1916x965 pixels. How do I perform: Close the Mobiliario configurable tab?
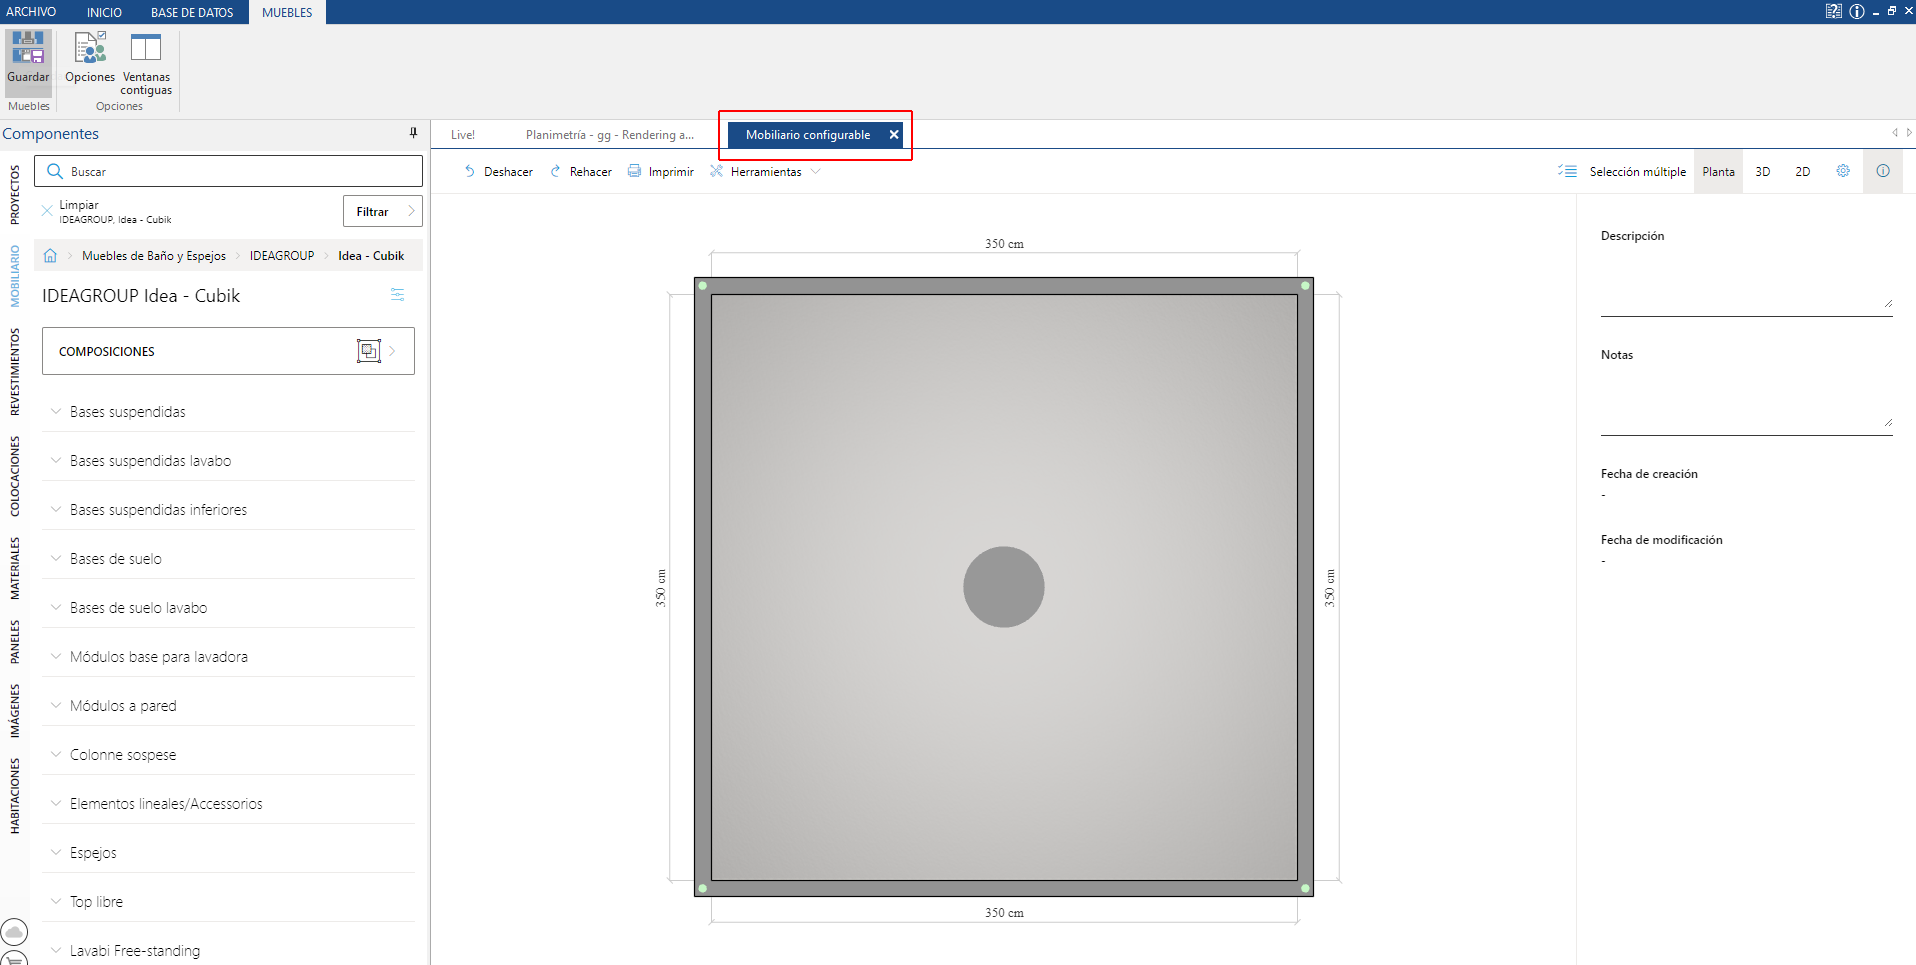pos(894,135)
